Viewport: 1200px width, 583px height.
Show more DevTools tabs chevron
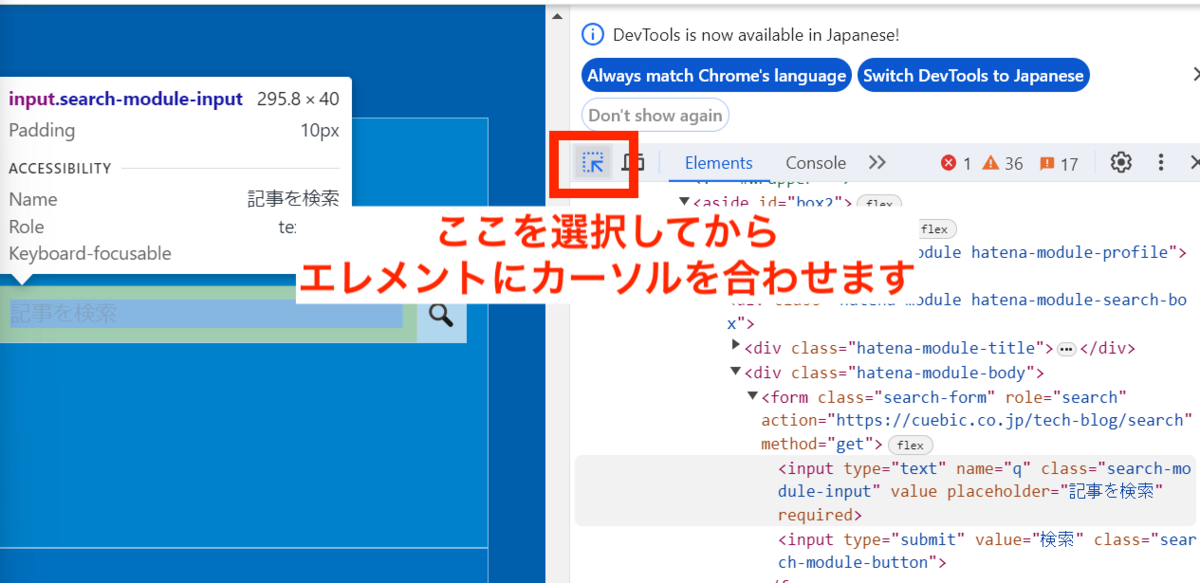[877, 163]
